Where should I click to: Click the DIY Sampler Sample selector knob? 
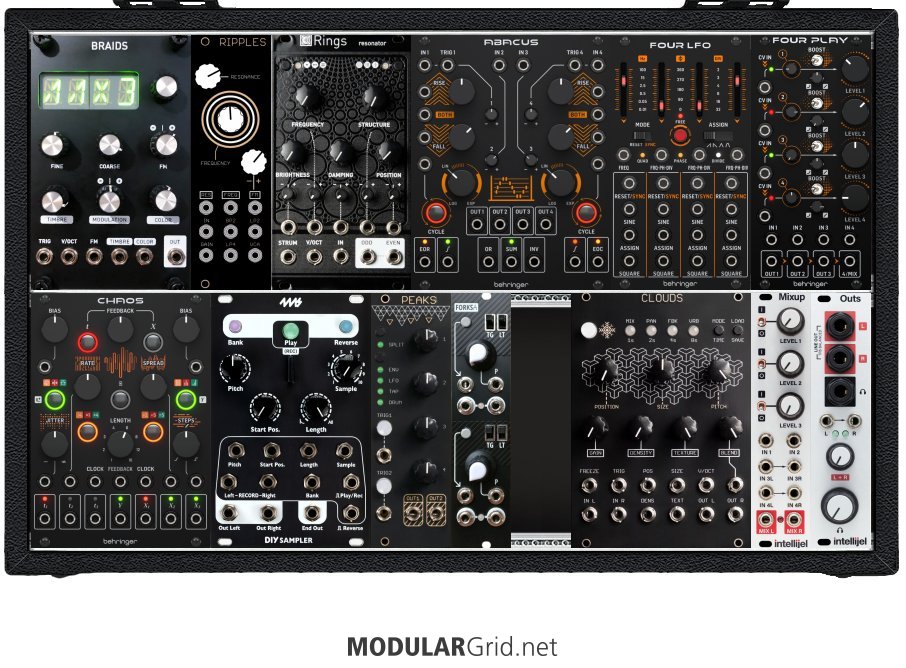346,369
